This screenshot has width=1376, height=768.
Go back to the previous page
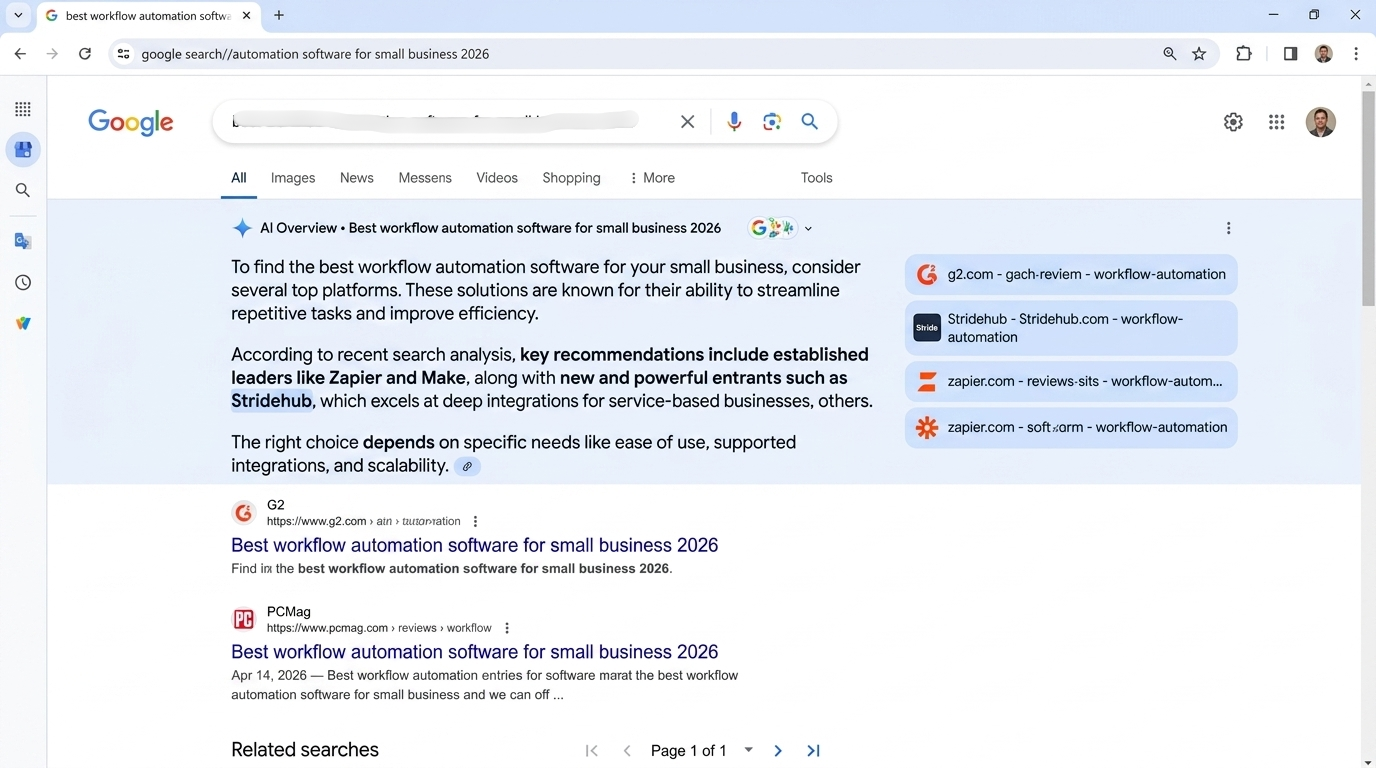[x=20, y=54]
